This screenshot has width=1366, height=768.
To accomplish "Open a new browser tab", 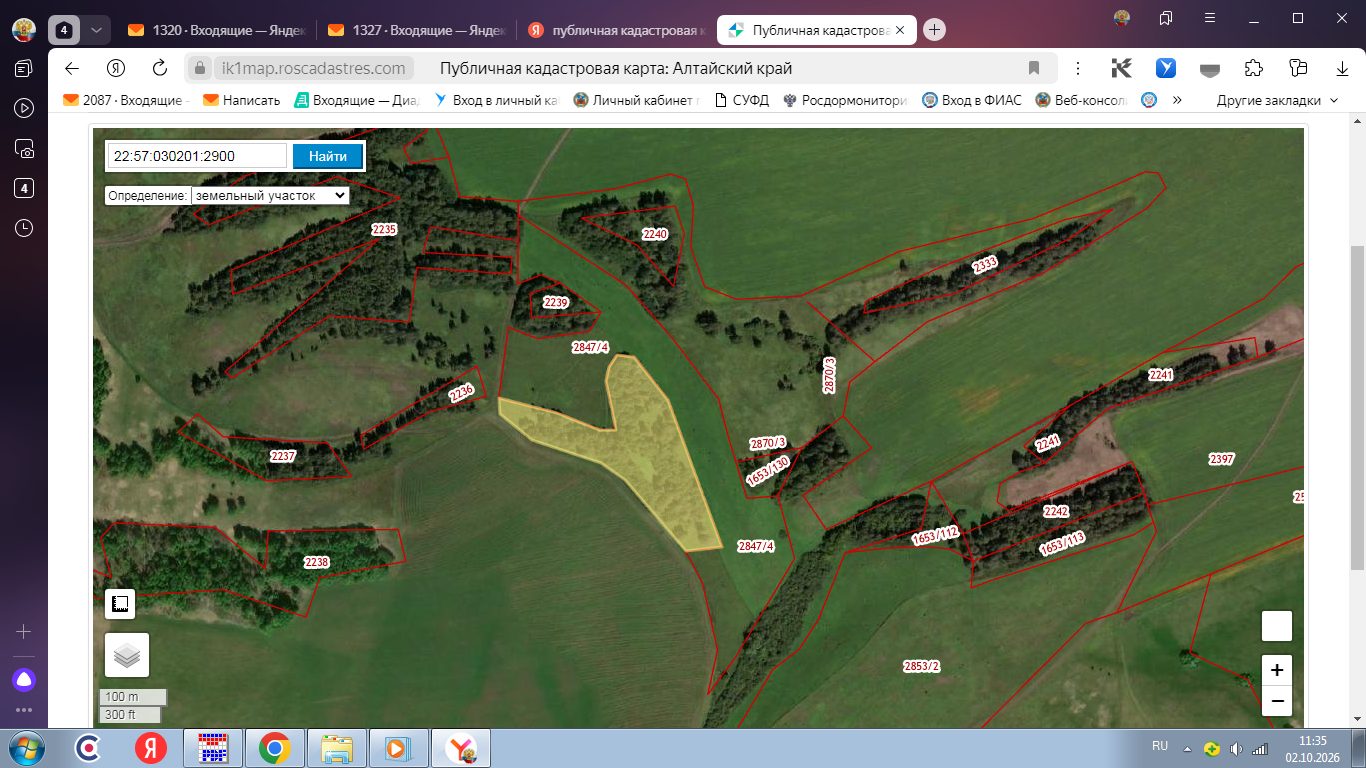I will pos(934,30).
